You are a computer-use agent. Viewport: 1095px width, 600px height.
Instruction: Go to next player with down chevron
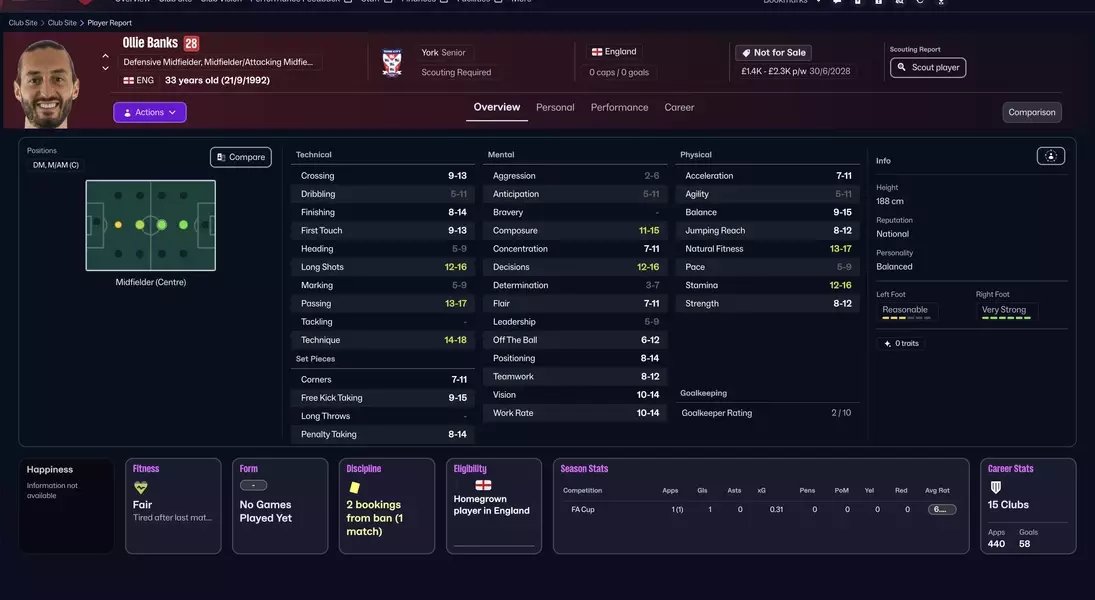click(x=106, y=69)
